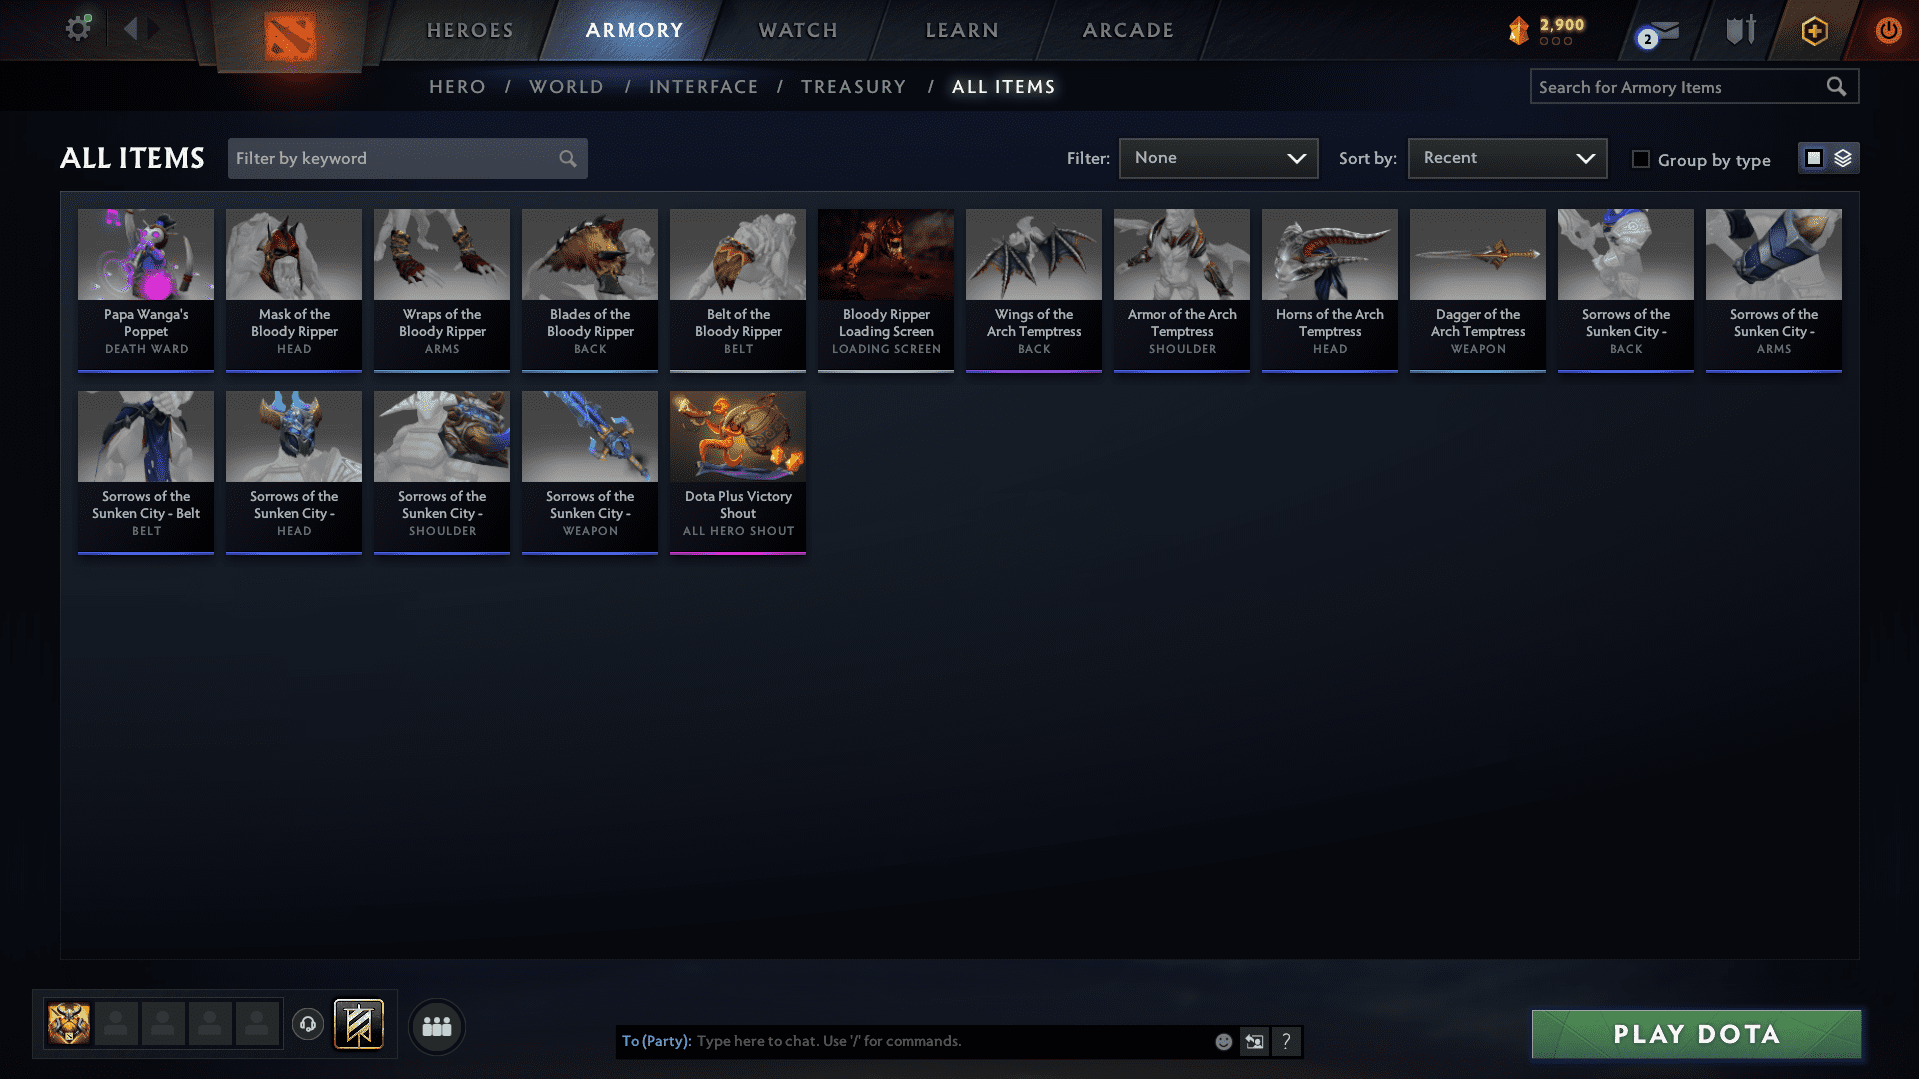Toggle chat whisper mode icon
The height and width of the screenshot is (1079, 1919).
coord(1254,1041)
